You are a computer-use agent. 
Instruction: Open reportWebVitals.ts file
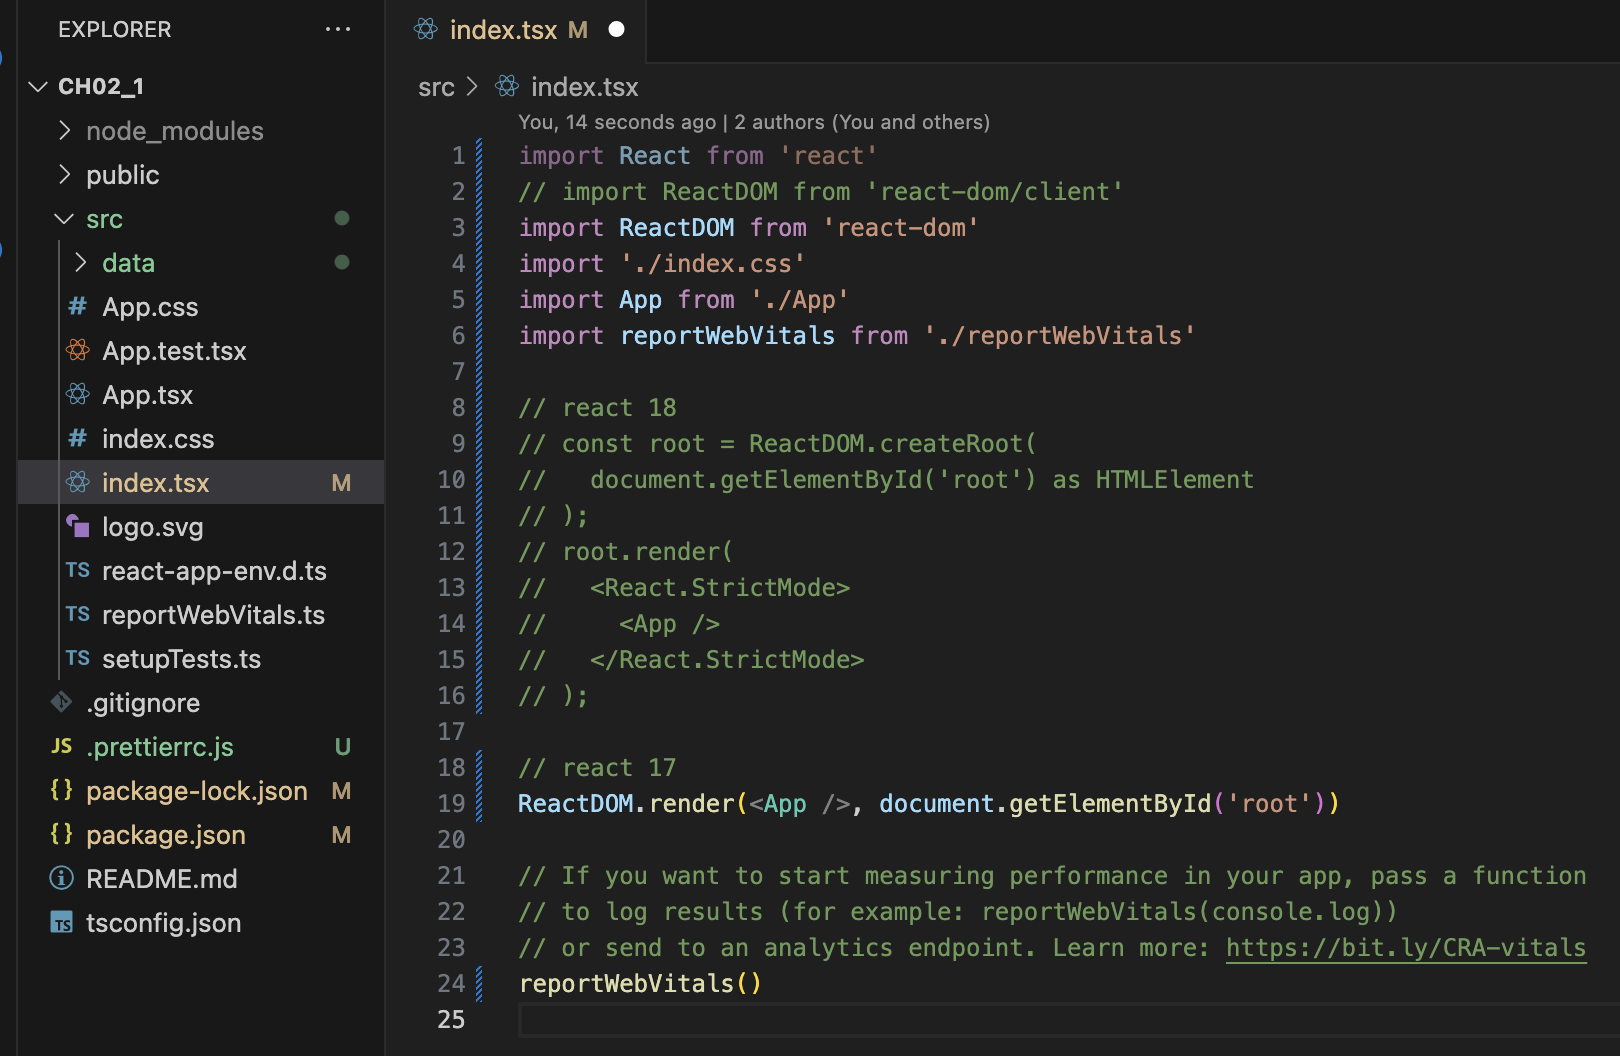pyautogui.click(x=213, y=615)
